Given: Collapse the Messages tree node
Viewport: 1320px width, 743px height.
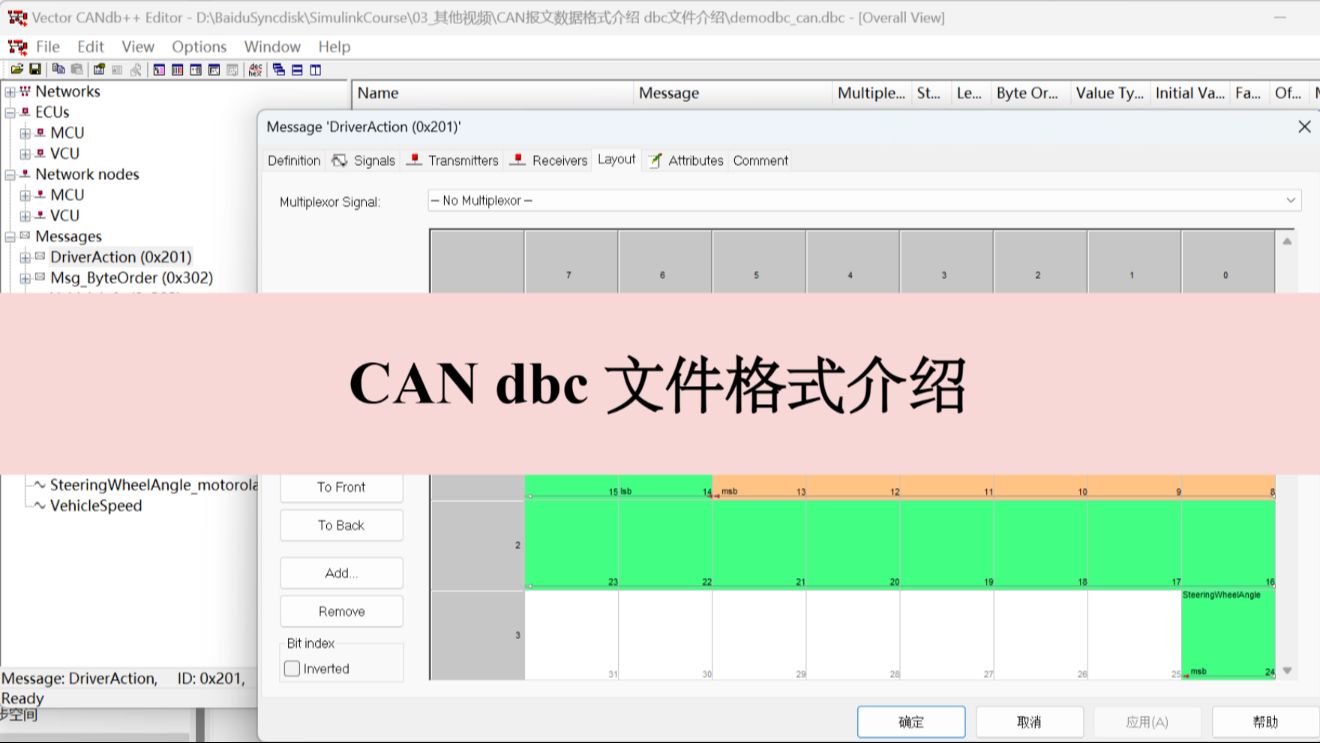Looking at the screenshot, I should (x=10, y=236).
